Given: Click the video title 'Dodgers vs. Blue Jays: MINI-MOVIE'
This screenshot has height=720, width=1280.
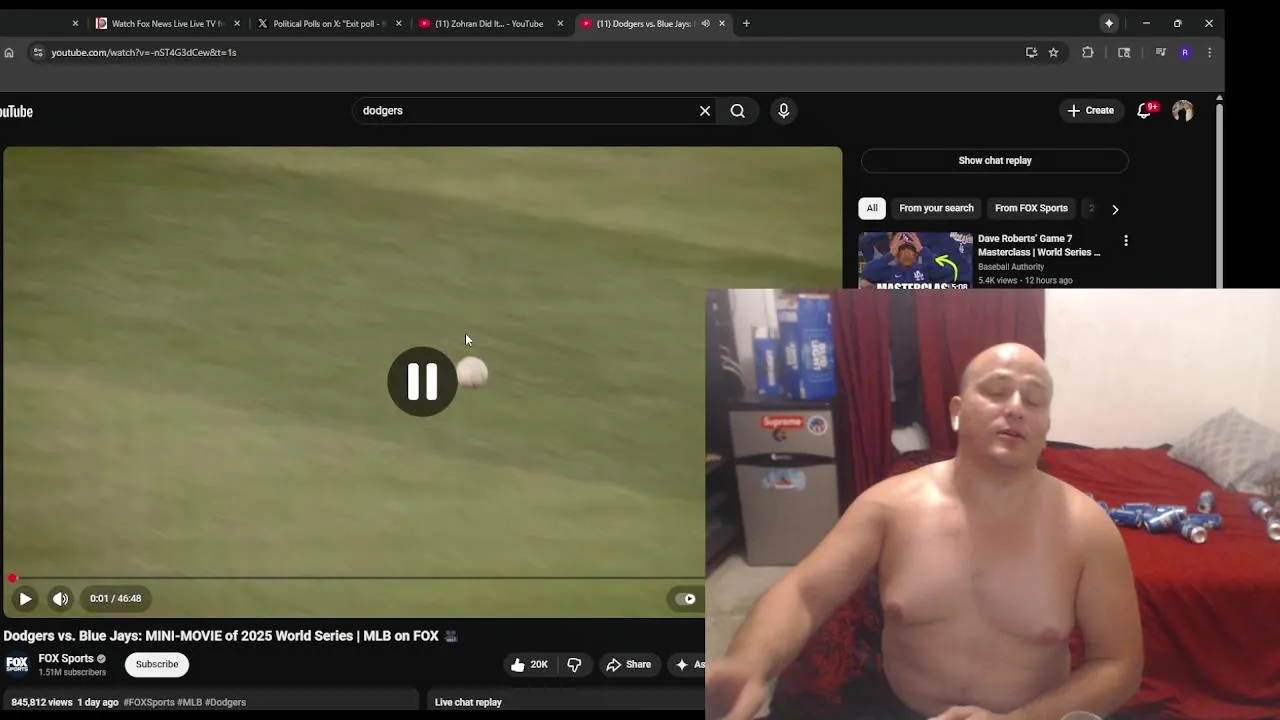Looking at the screenshot, I should (x=221, y=636).
